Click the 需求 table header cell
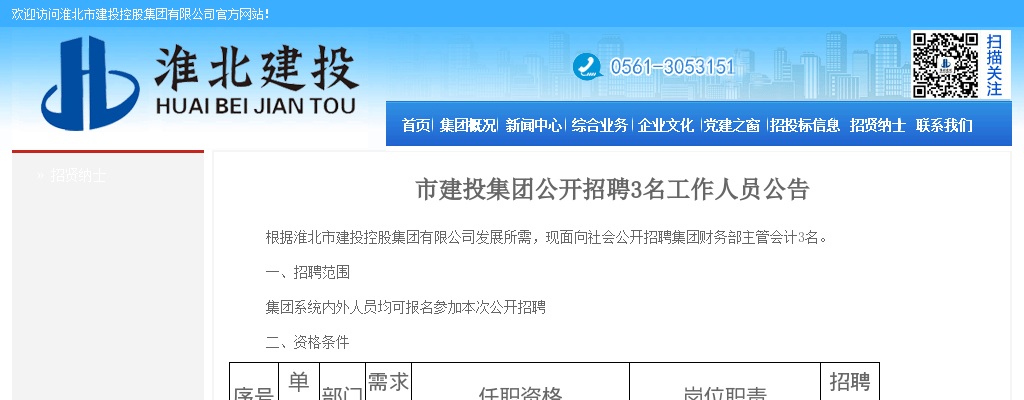 coord(388,381)
